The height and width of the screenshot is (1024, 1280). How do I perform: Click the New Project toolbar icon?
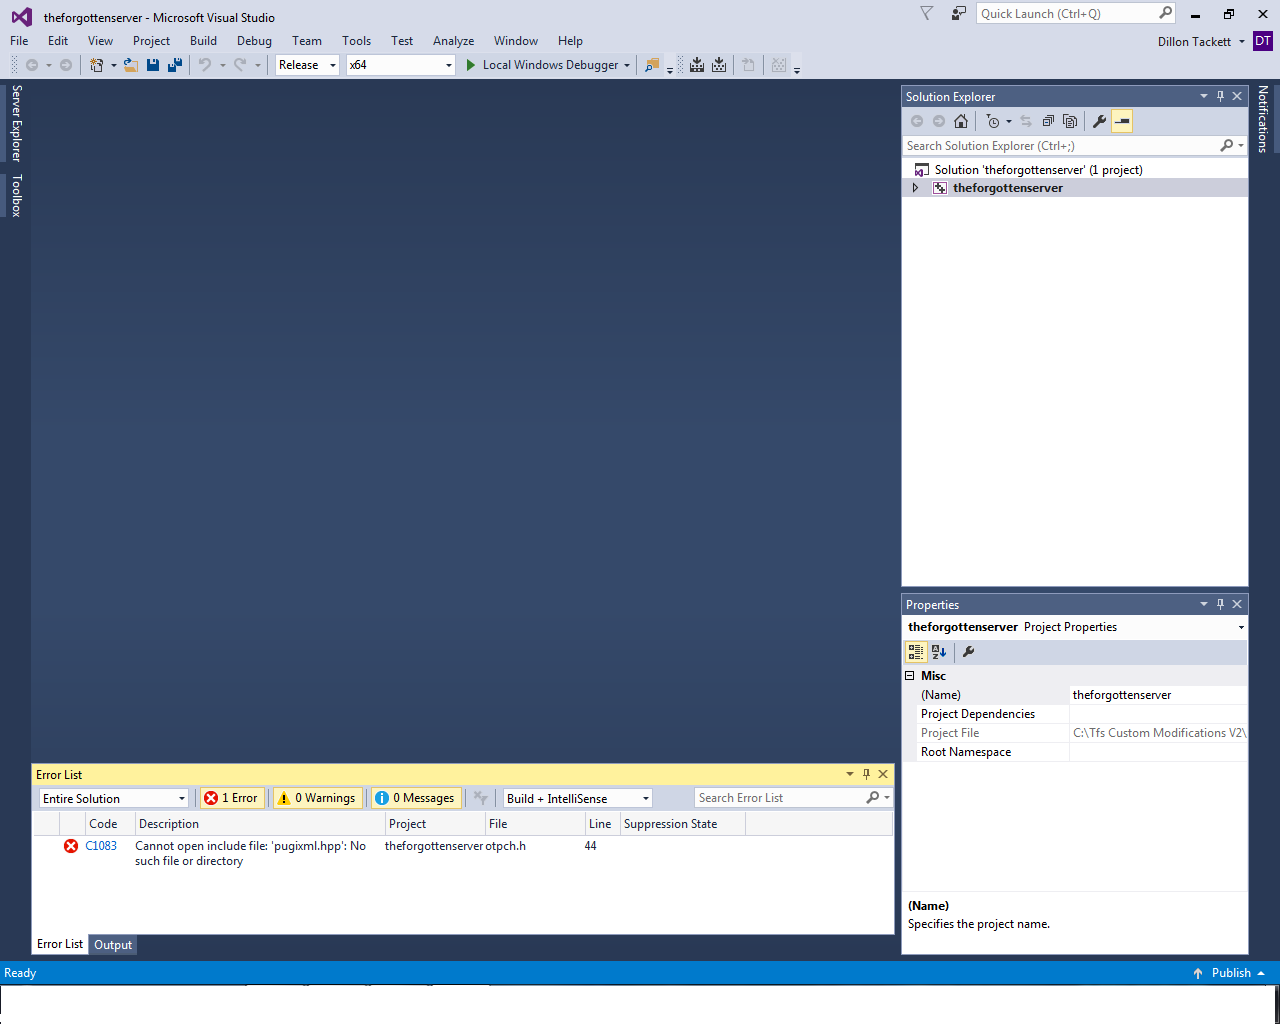[96, 65]
